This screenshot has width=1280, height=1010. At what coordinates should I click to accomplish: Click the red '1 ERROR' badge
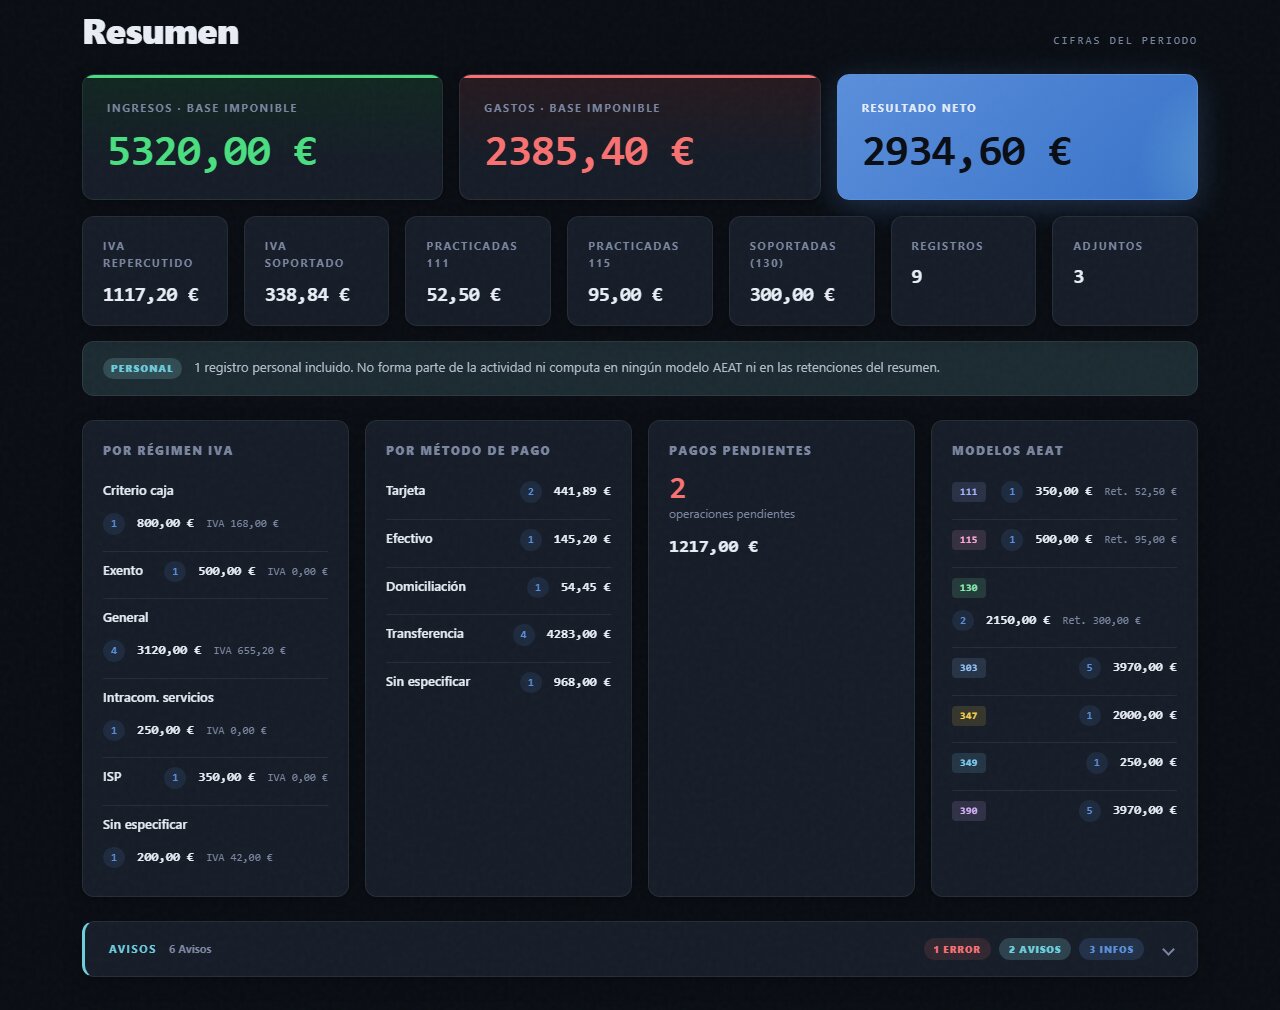957,949
